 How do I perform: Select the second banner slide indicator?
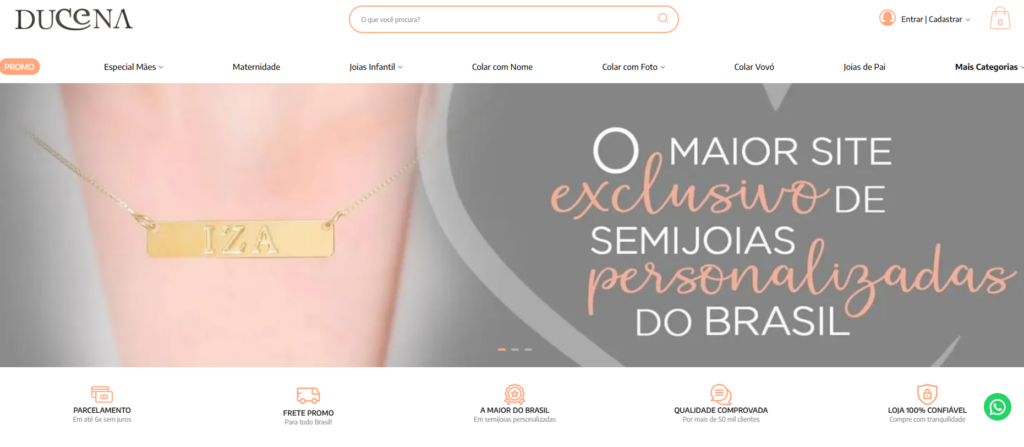(515, 350)
